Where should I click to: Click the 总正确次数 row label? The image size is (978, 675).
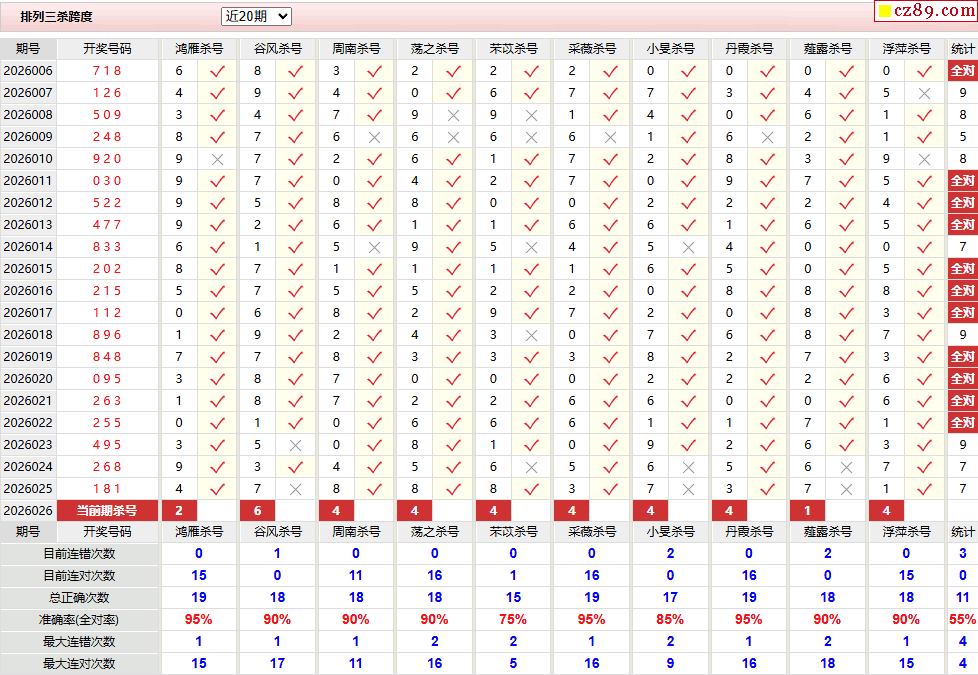click(x=79, y=598)
